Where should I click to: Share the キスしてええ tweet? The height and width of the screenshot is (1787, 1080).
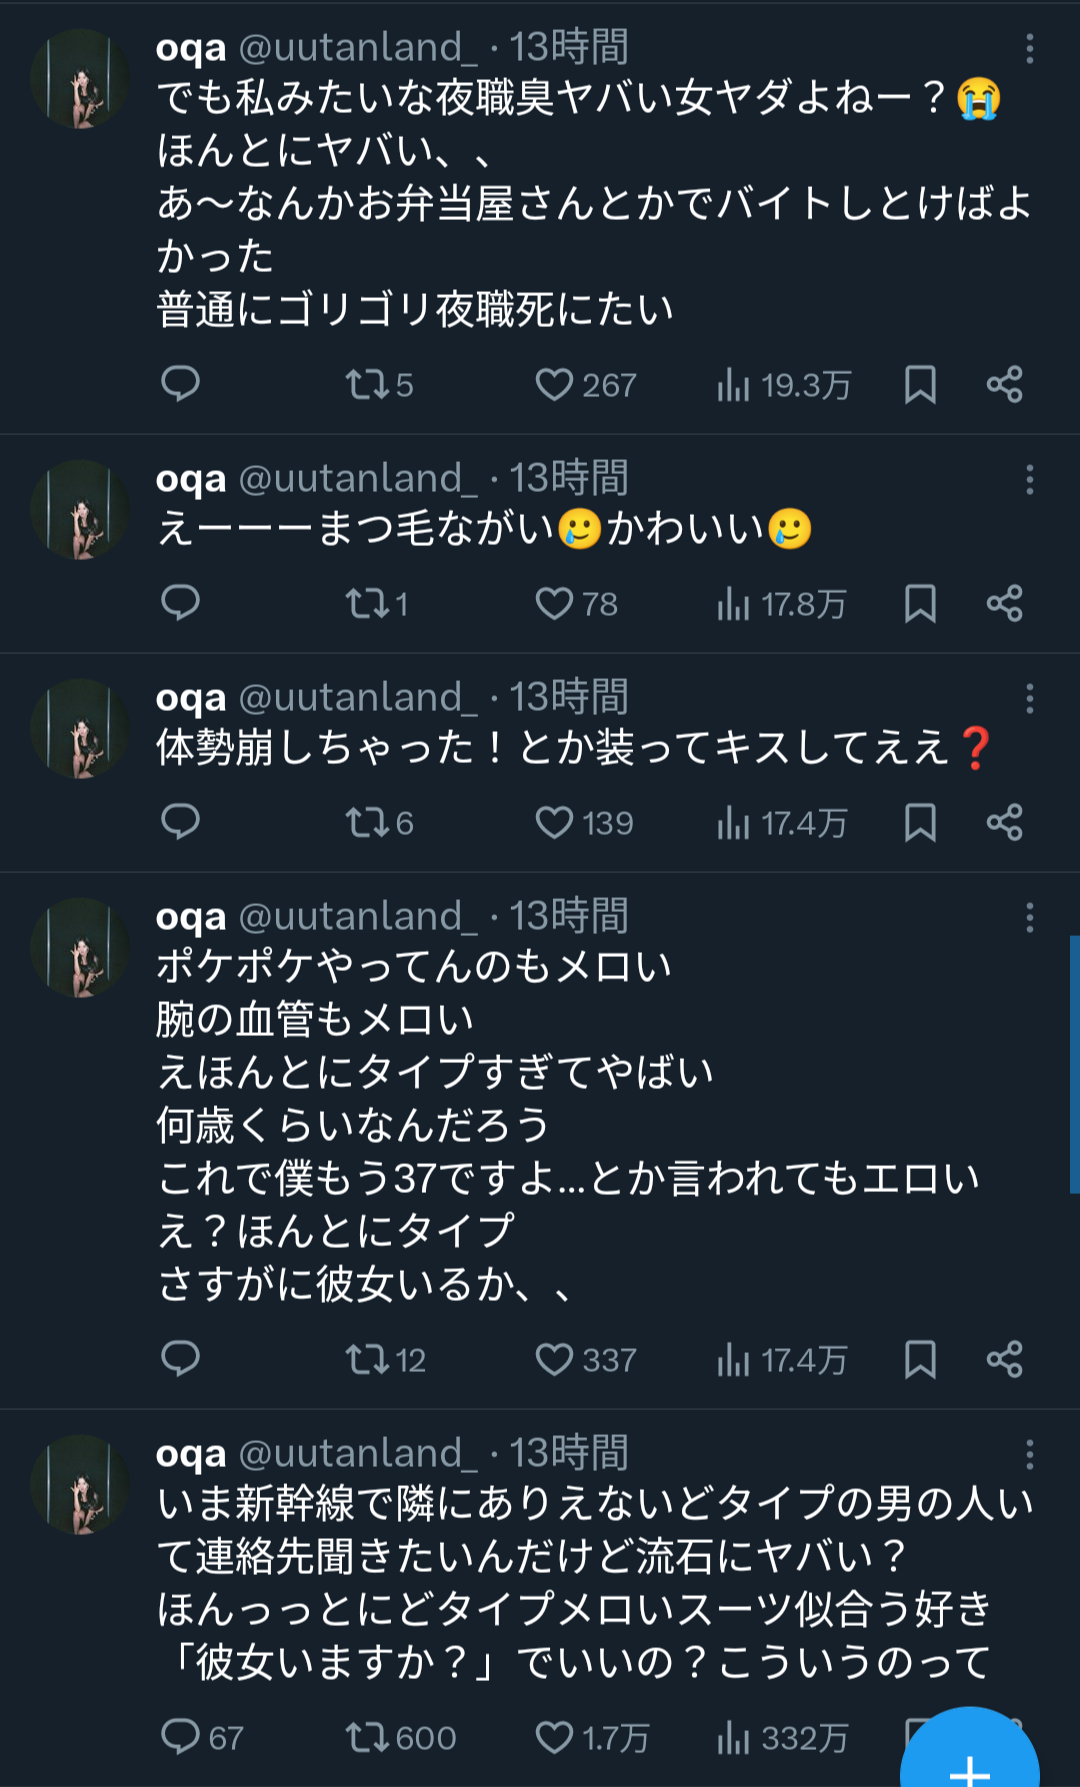(x=1004, y=822)
